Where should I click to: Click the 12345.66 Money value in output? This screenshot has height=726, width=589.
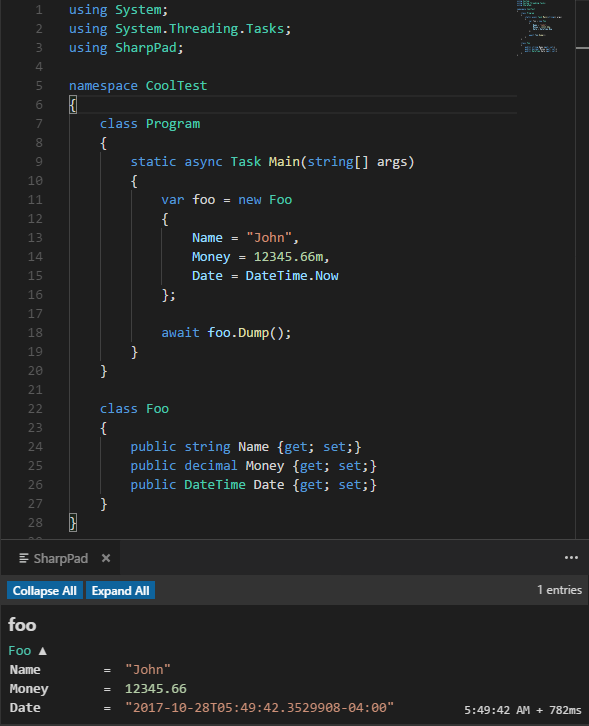[156, 688]
